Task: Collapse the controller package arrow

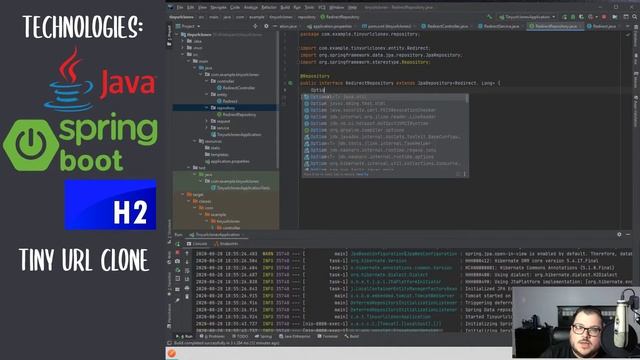Action: pyautogui.click(x=207, y=81)
